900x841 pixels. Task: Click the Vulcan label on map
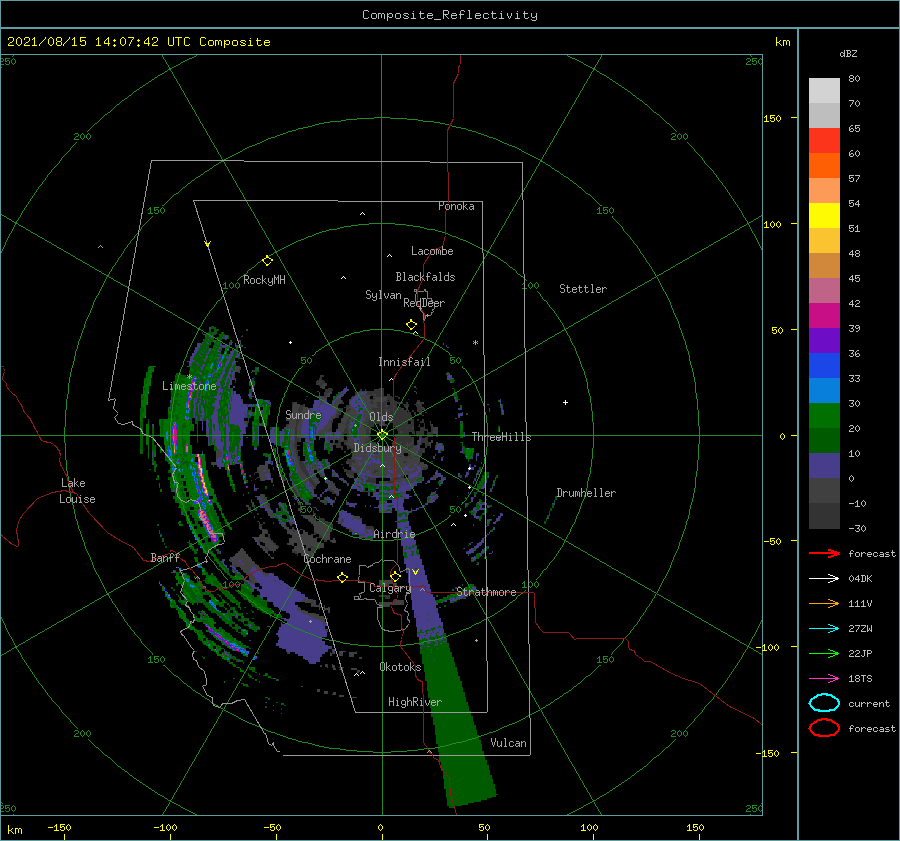(508, 743)
